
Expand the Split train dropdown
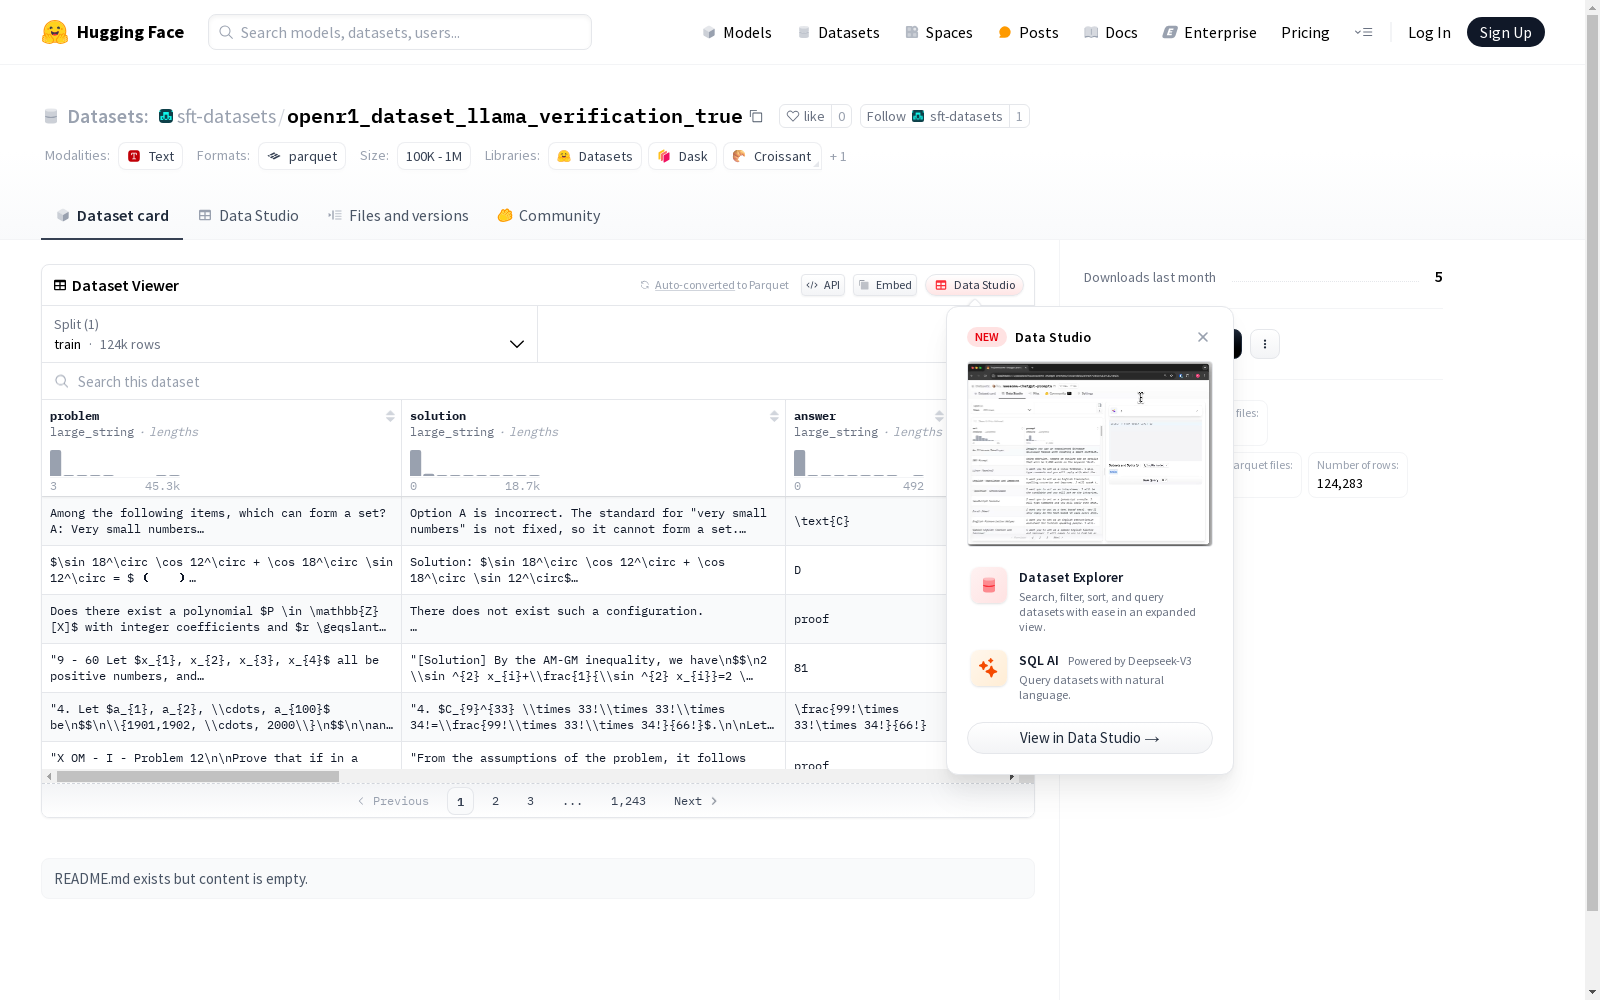(x=290, y=334)
